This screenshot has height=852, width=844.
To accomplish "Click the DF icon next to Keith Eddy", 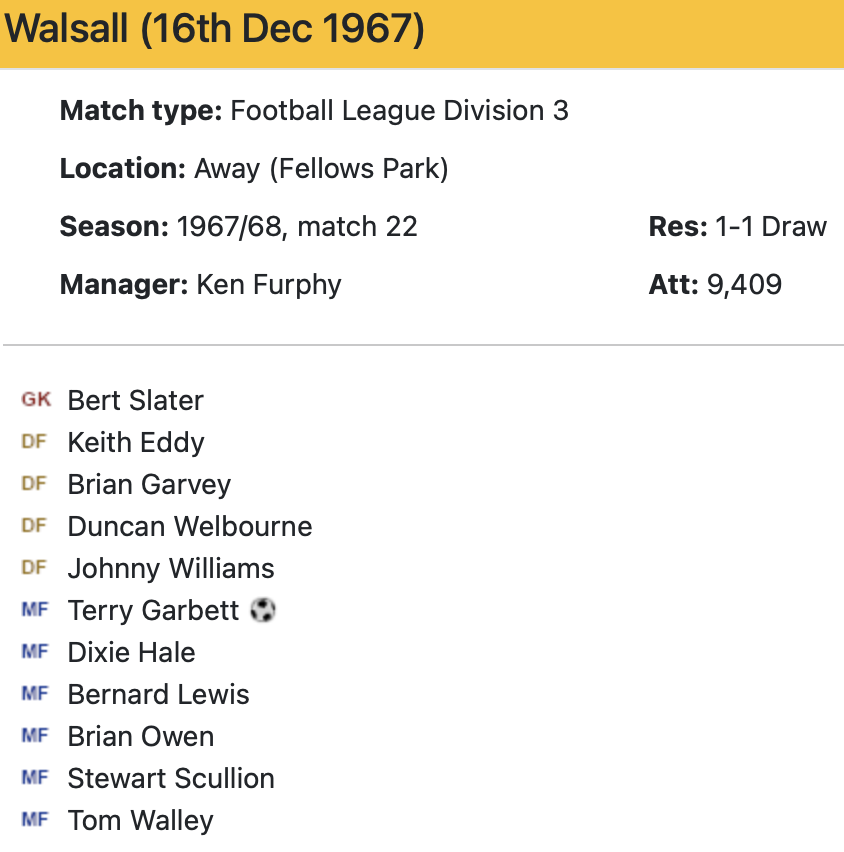I will pyautogui.click(x=34, y=442).
